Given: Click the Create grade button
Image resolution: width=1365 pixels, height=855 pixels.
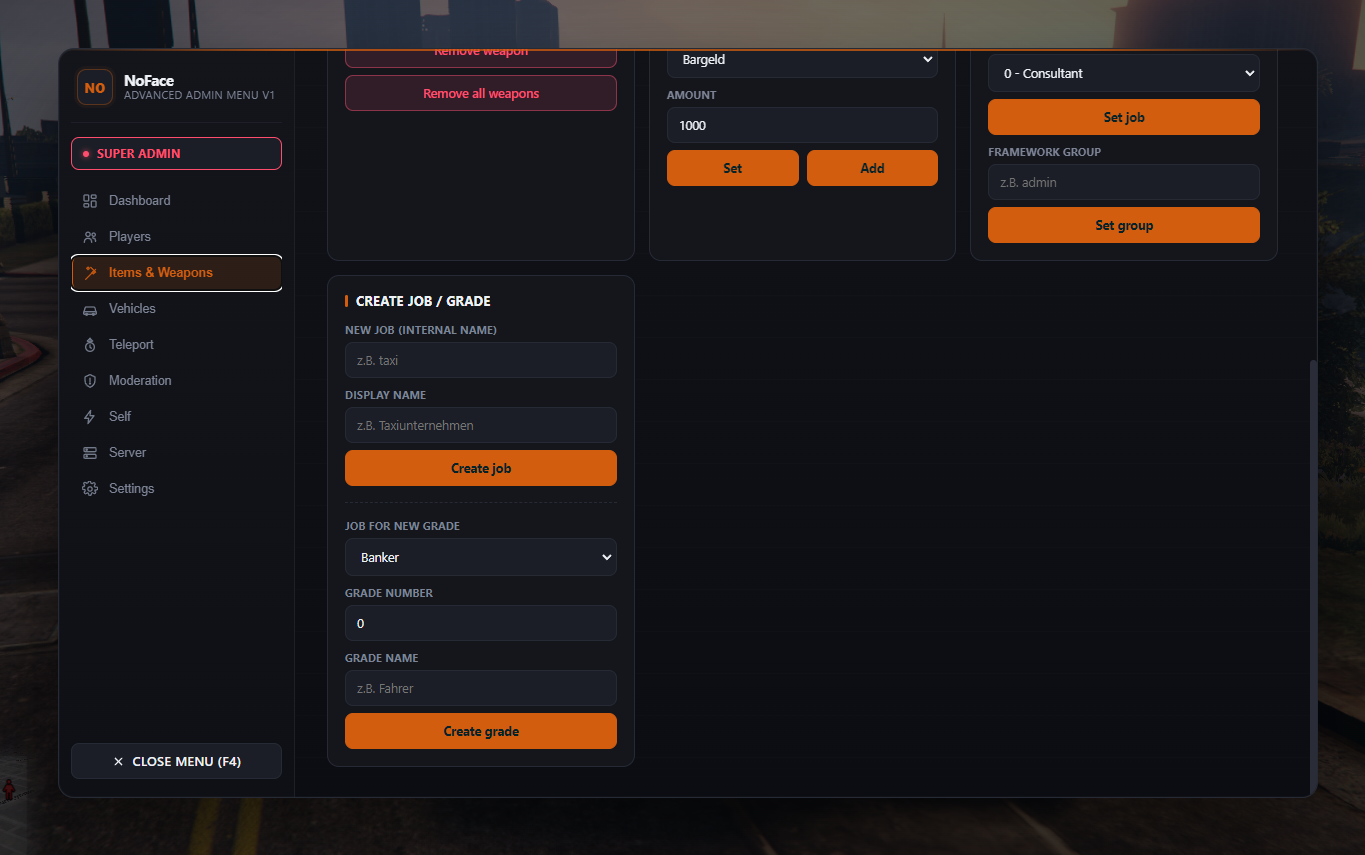Looking at the screenshot, I should point(481,731).
